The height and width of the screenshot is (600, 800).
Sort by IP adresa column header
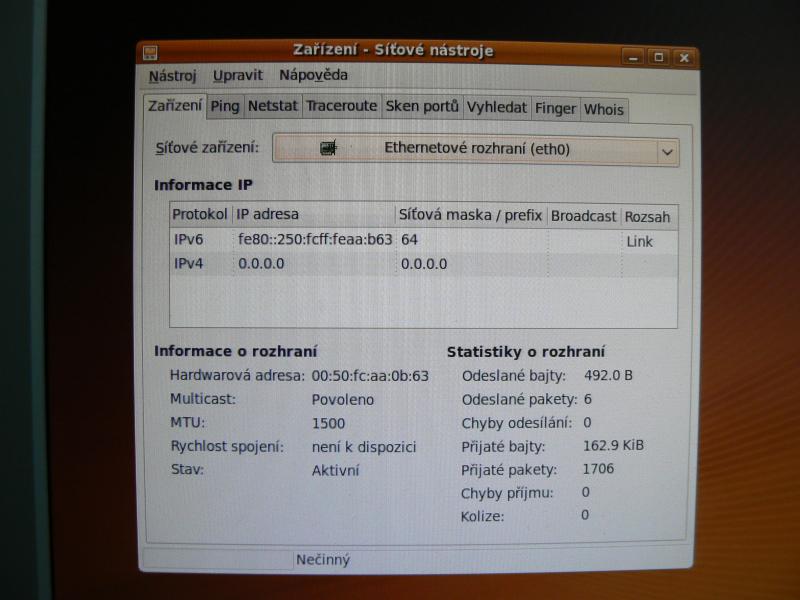click(x=313, y=214)
